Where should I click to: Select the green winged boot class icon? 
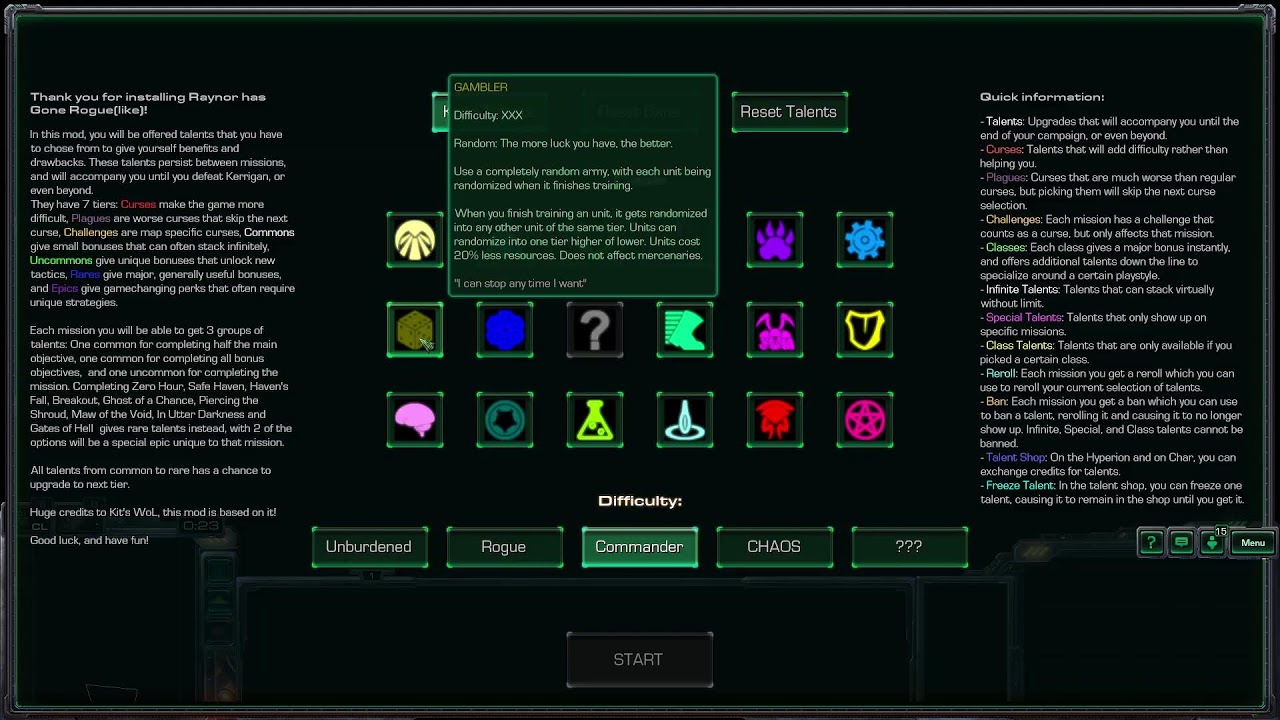(x=685, y=330)
